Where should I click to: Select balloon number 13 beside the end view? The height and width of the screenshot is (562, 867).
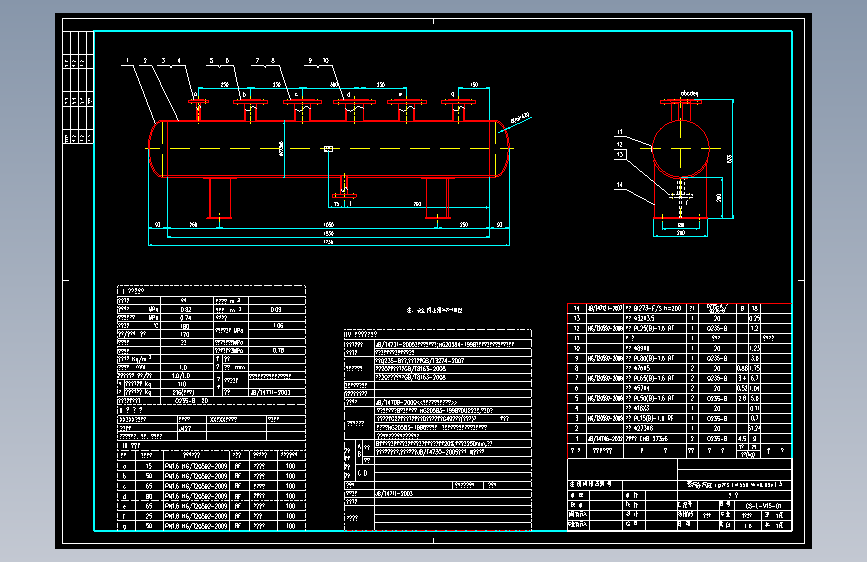point(620,154)
